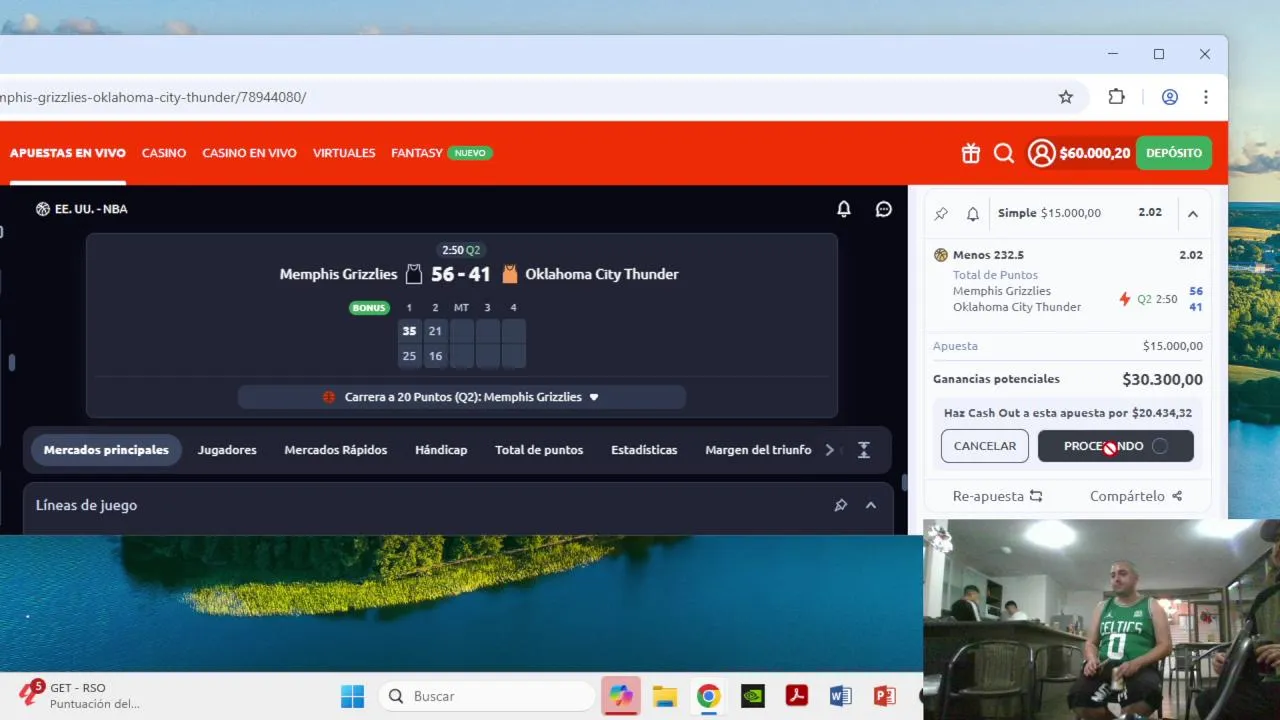Go to the Virtuales section

pos(344,153)
